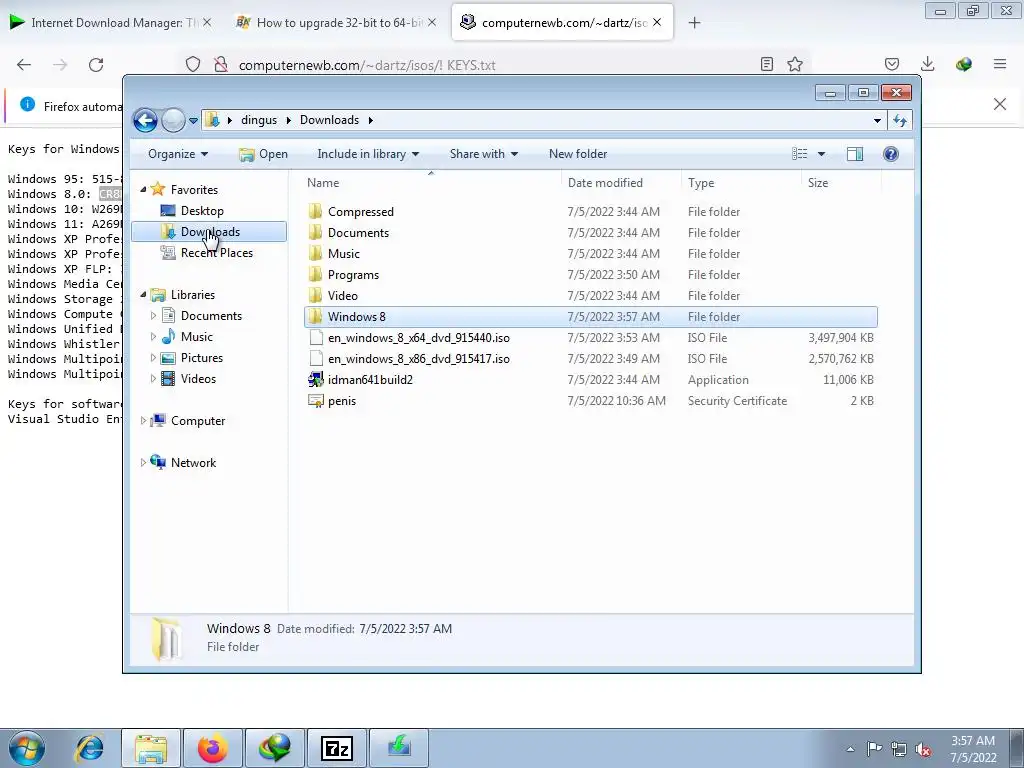Screen dimensions: 1024x768
Task: Refresh the Downloads folder in Explorer address bar
Action: click(x=900, y=120)
